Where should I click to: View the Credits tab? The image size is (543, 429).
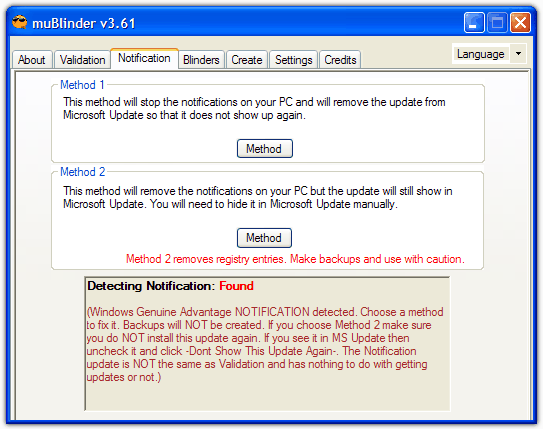(x=340, y=60)
